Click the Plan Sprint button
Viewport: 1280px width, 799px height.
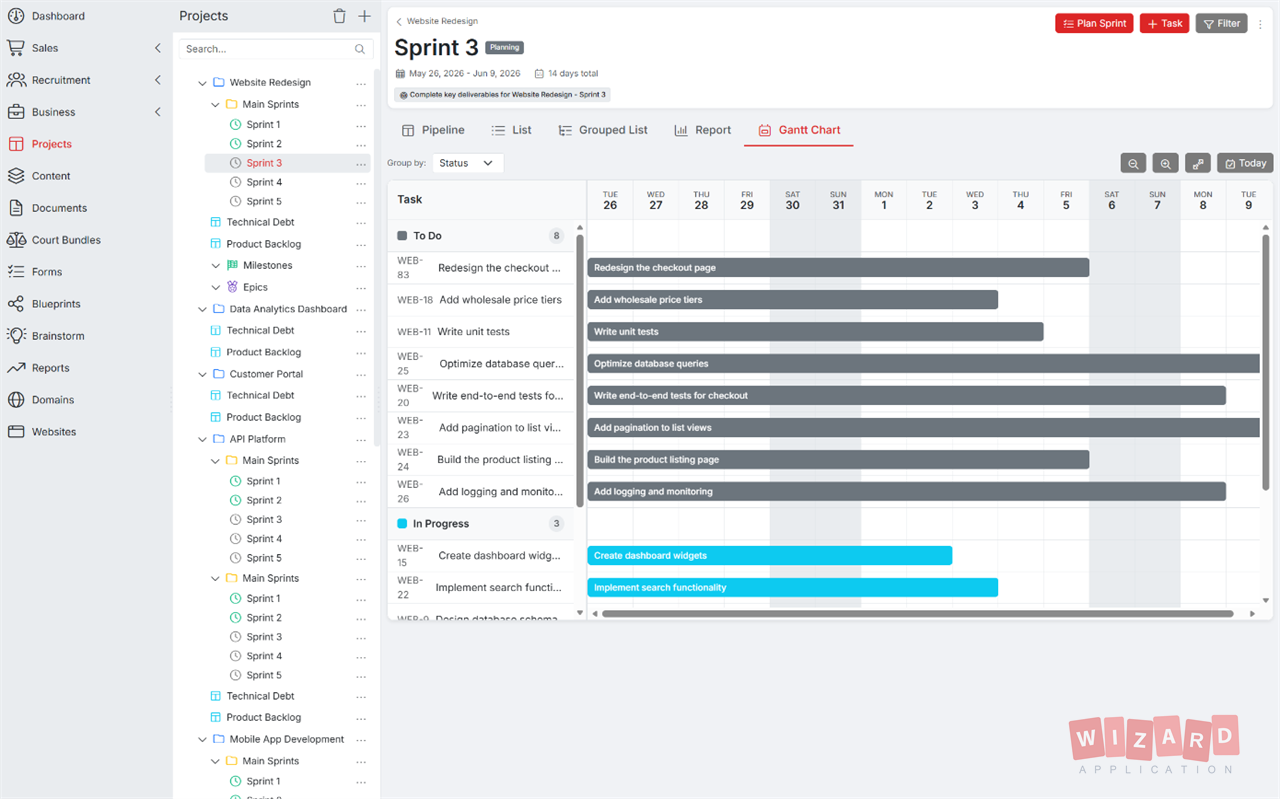1094,23
